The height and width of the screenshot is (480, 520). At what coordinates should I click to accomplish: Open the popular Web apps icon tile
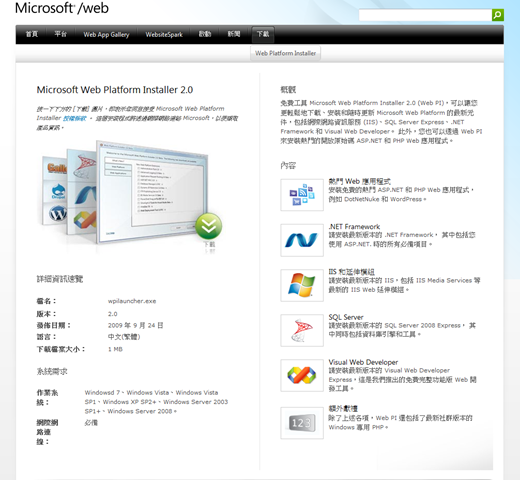(x=302, y=195)
